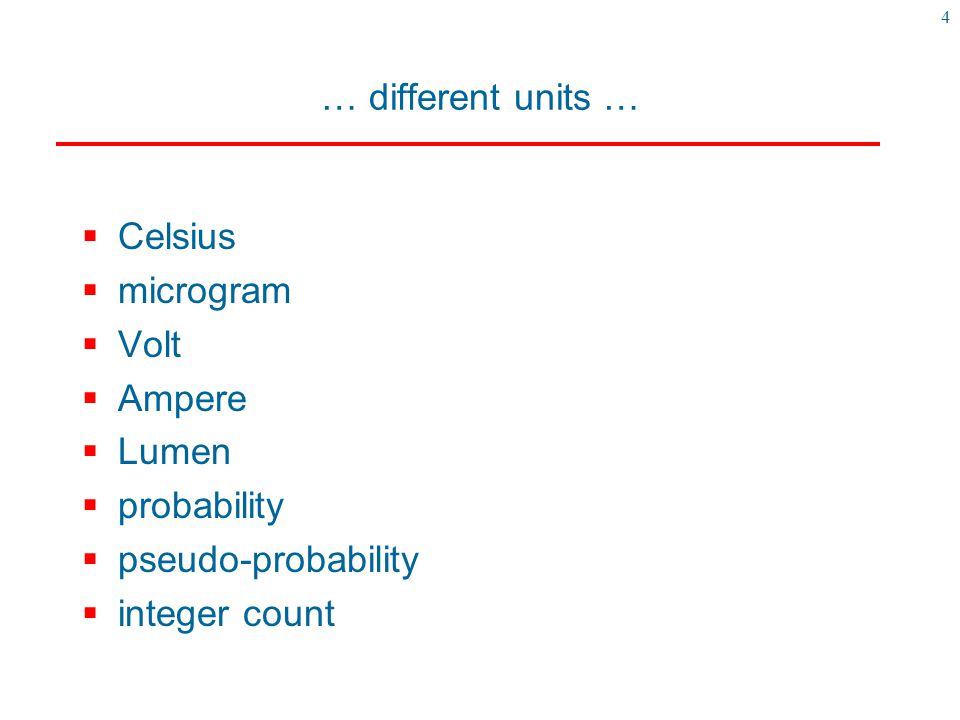Select the microgram list item text
Image resolution: width=960 pixels, height=720 pixels.
pos(204,293)
